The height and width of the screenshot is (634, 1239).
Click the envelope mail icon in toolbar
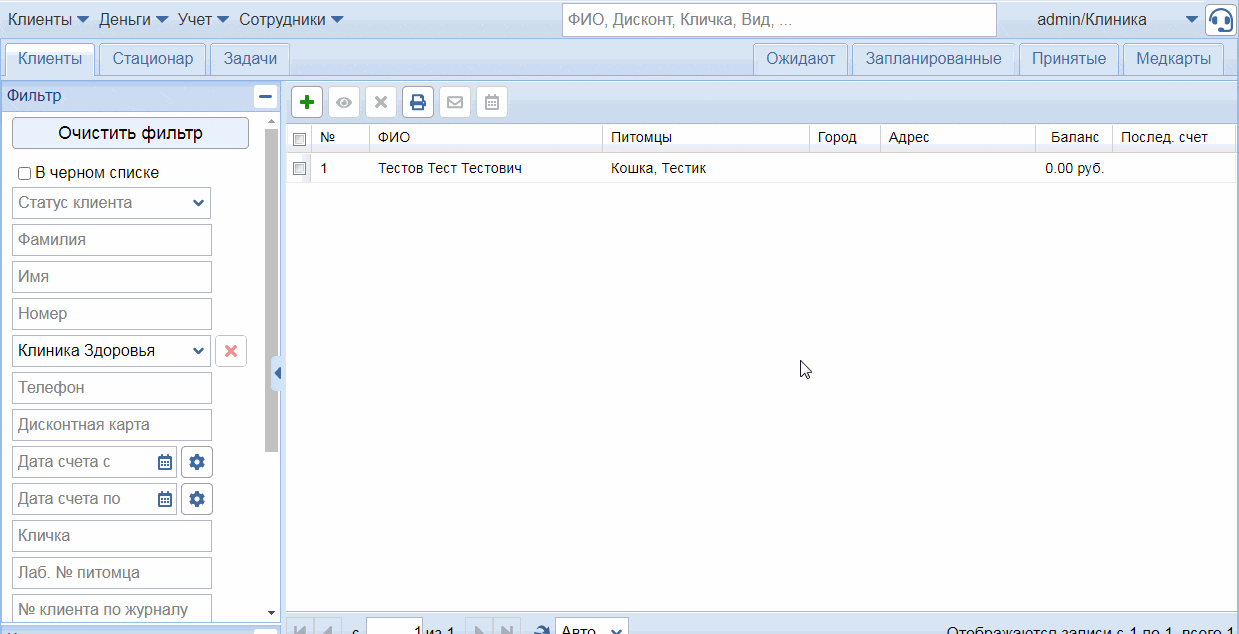pos(455,102)
